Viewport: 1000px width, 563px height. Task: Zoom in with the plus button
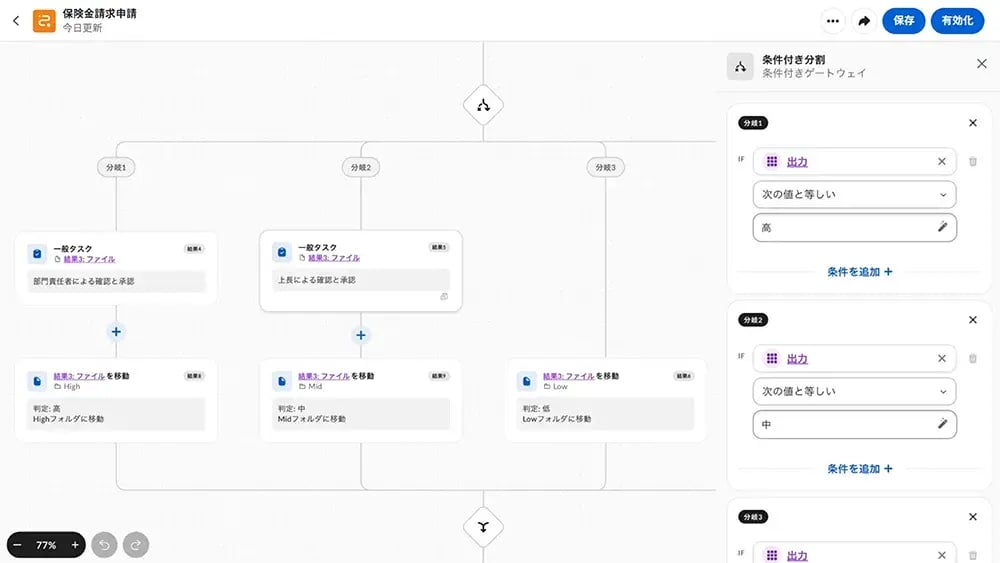point(75,545)
